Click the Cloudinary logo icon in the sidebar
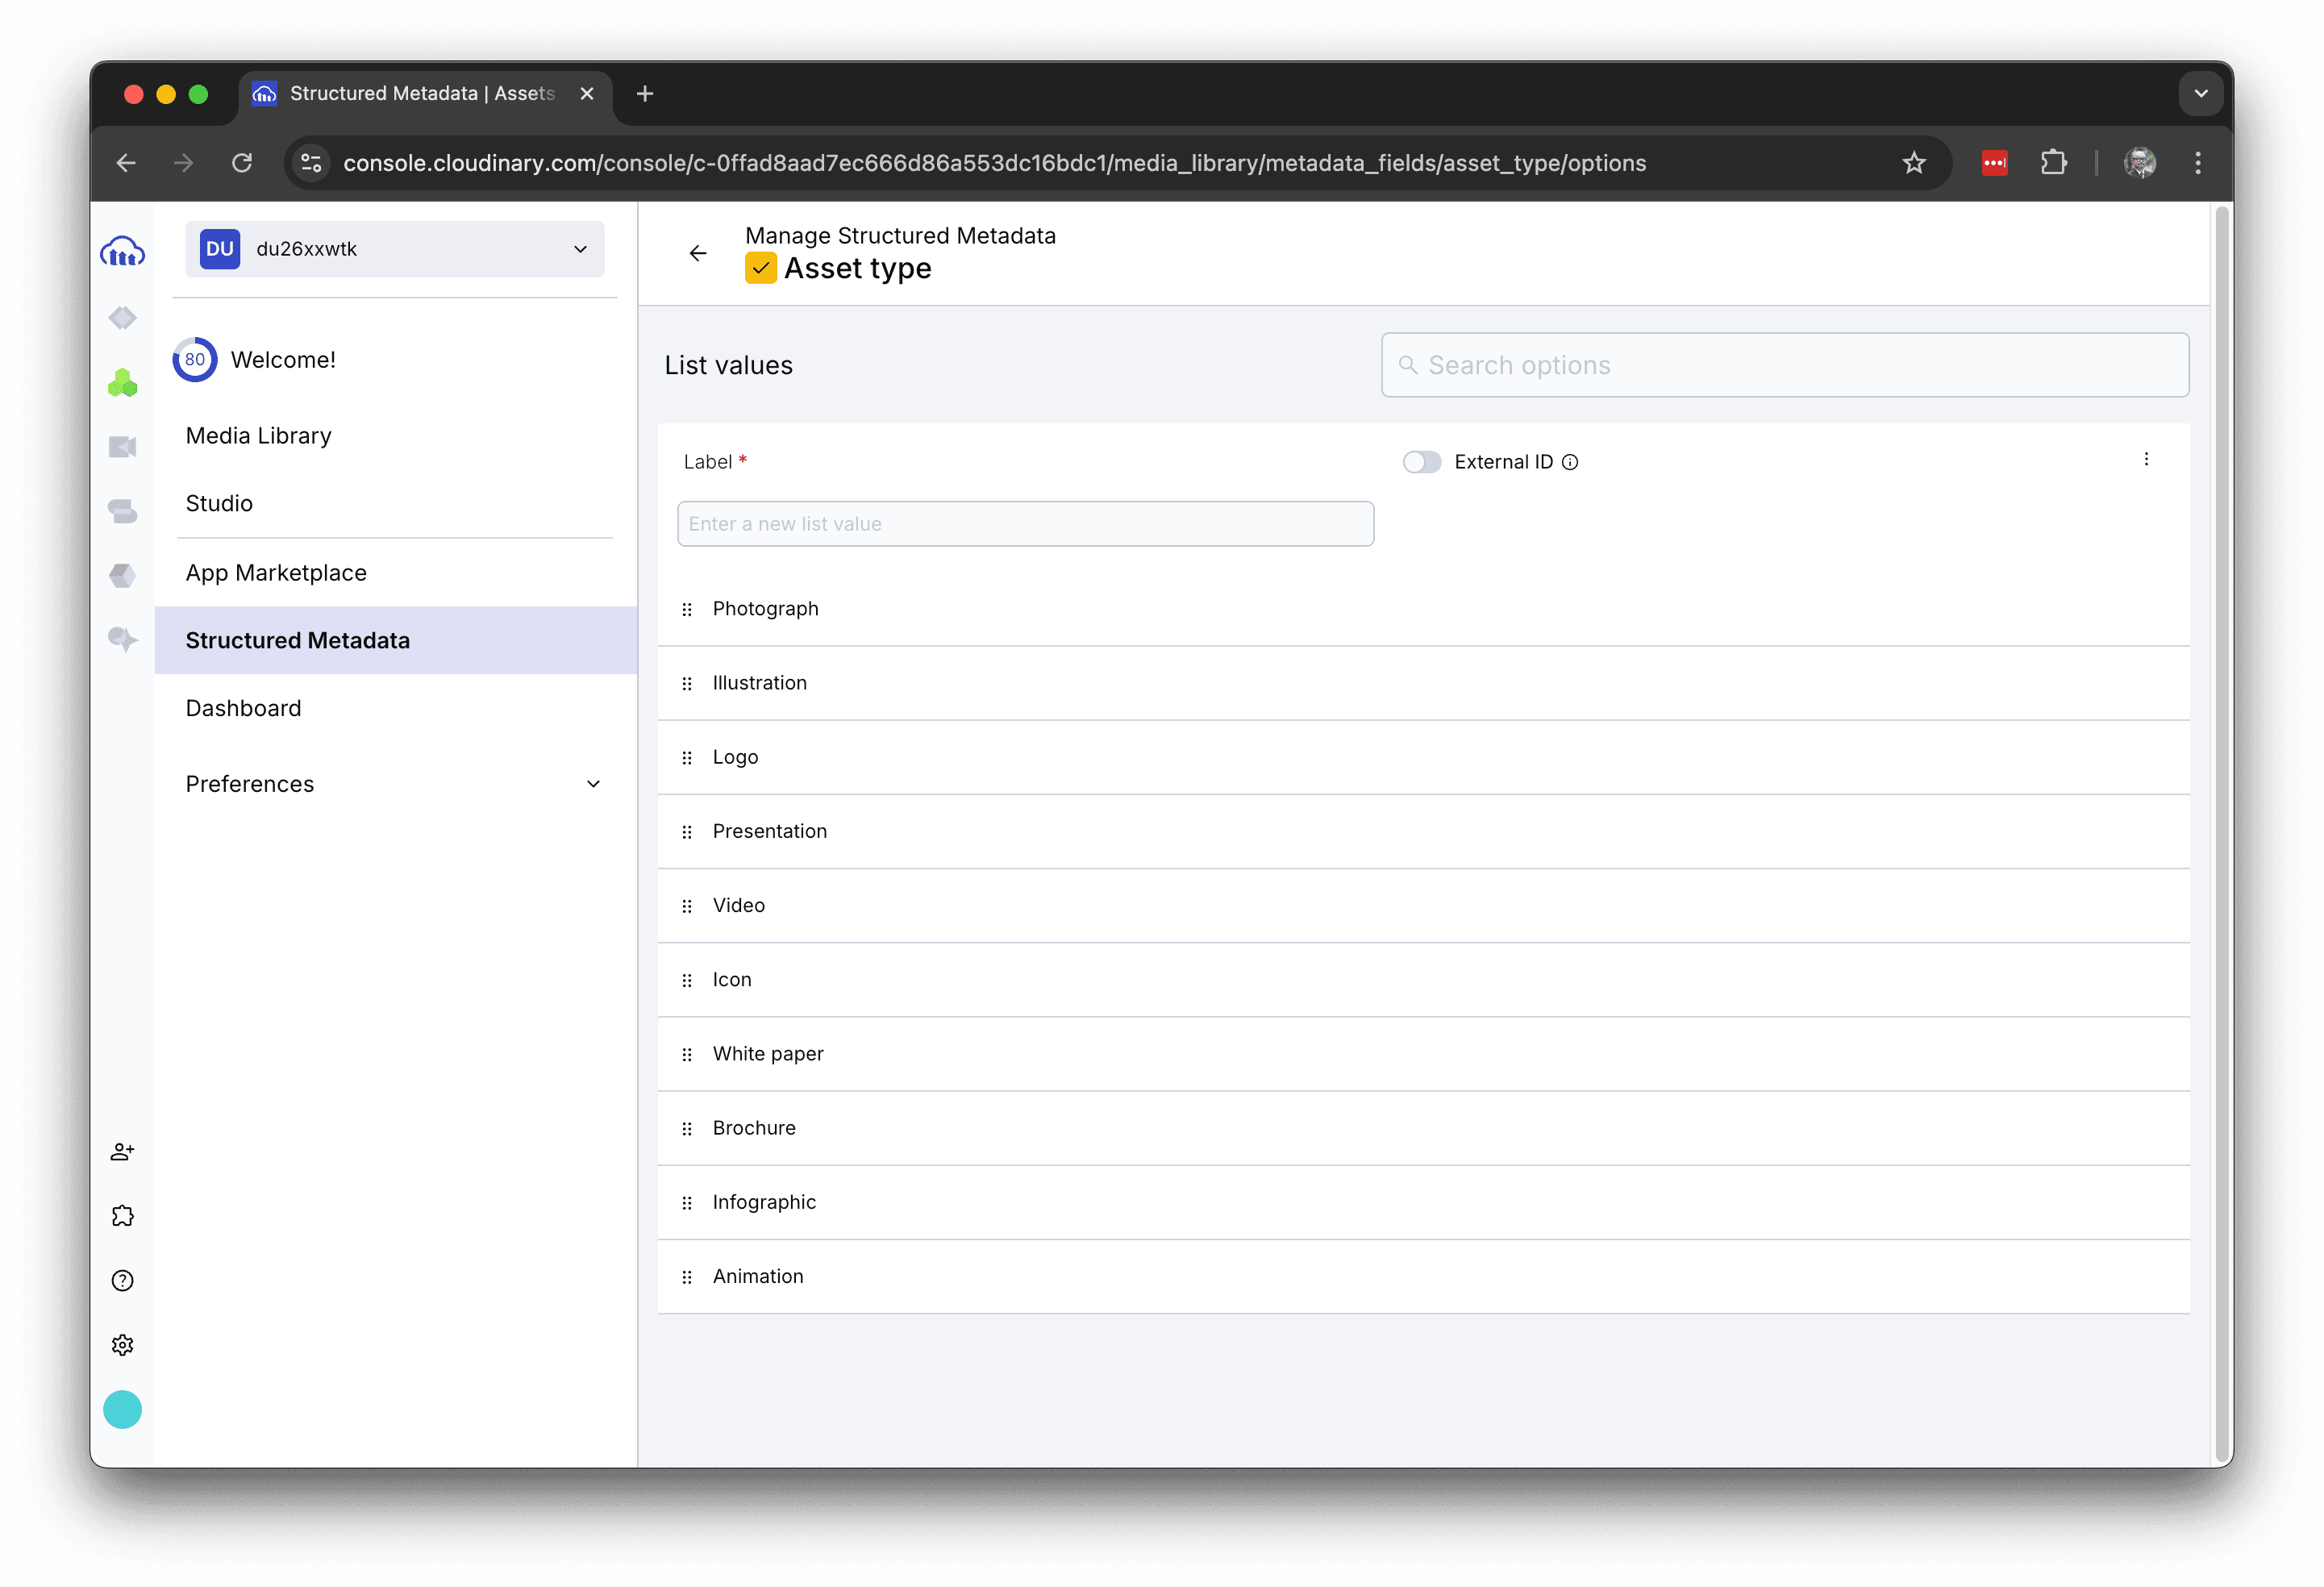This screenshot has width=2324, height=1587. point(122,252)
